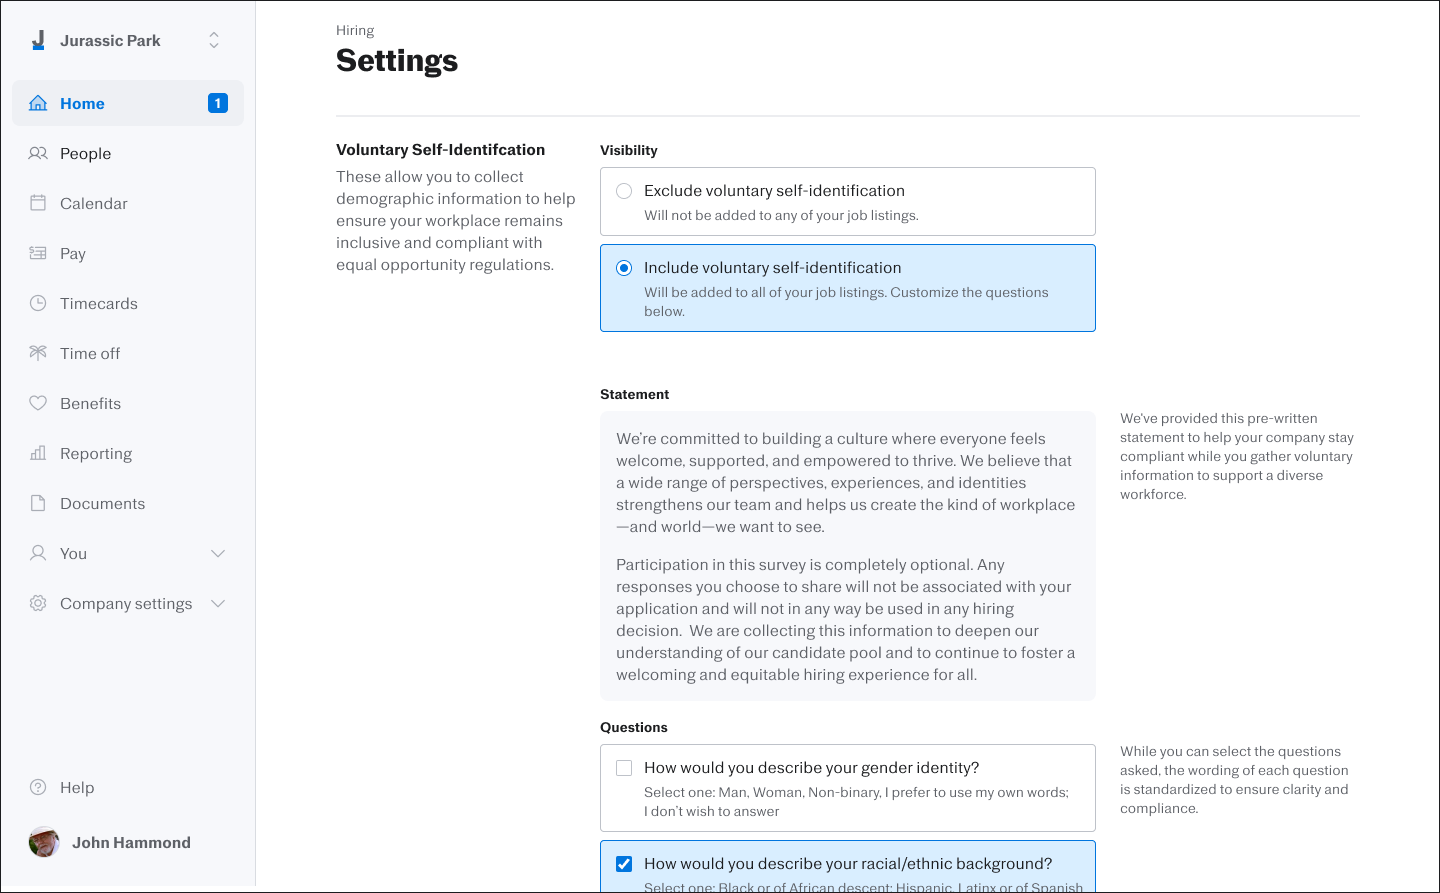Screen dimensions: 1440x893
Task: Open John Hammond's profile avatar
Action: 44,842
